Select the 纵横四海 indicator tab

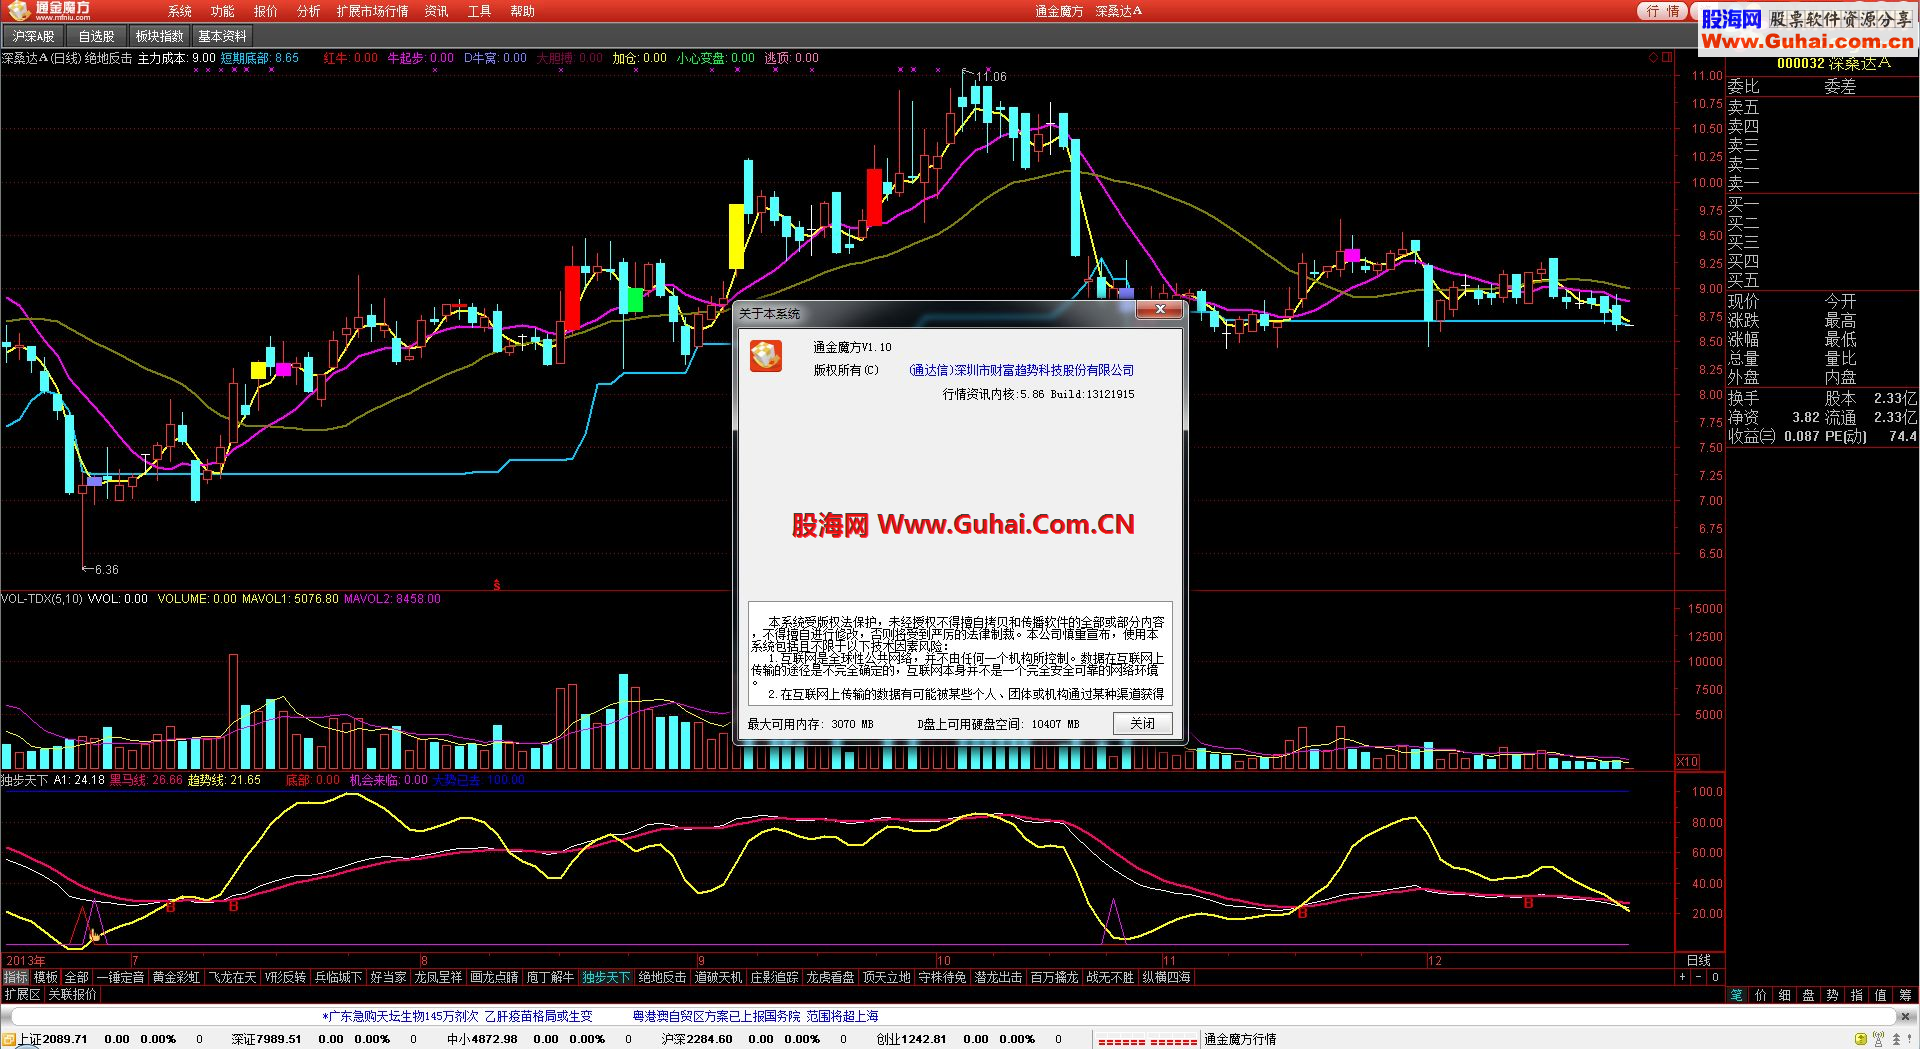1166,977
